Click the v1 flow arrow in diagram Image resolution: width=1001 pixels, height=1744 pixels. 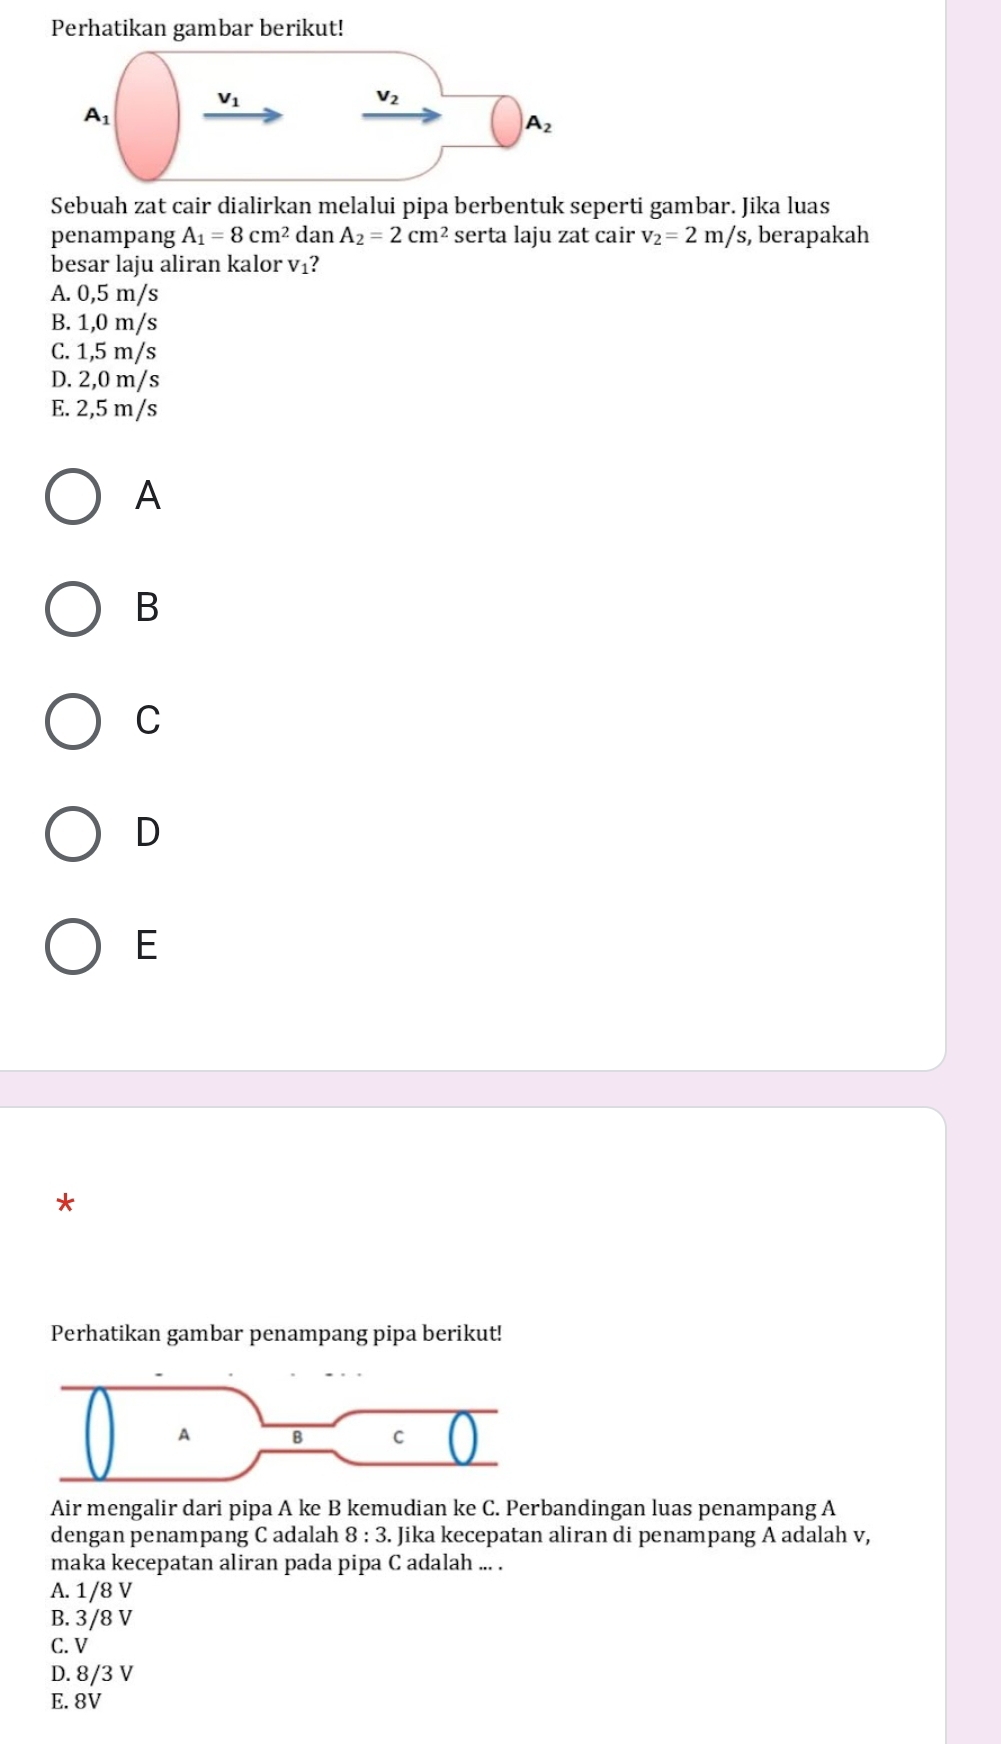pyautogui.click(x=243, y=115)
